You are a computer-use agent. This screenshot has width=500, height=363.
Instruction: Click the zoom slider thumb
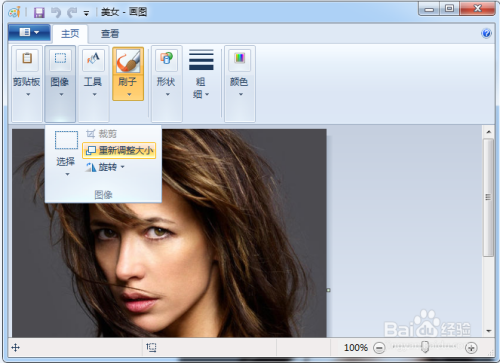click(425, 347)
